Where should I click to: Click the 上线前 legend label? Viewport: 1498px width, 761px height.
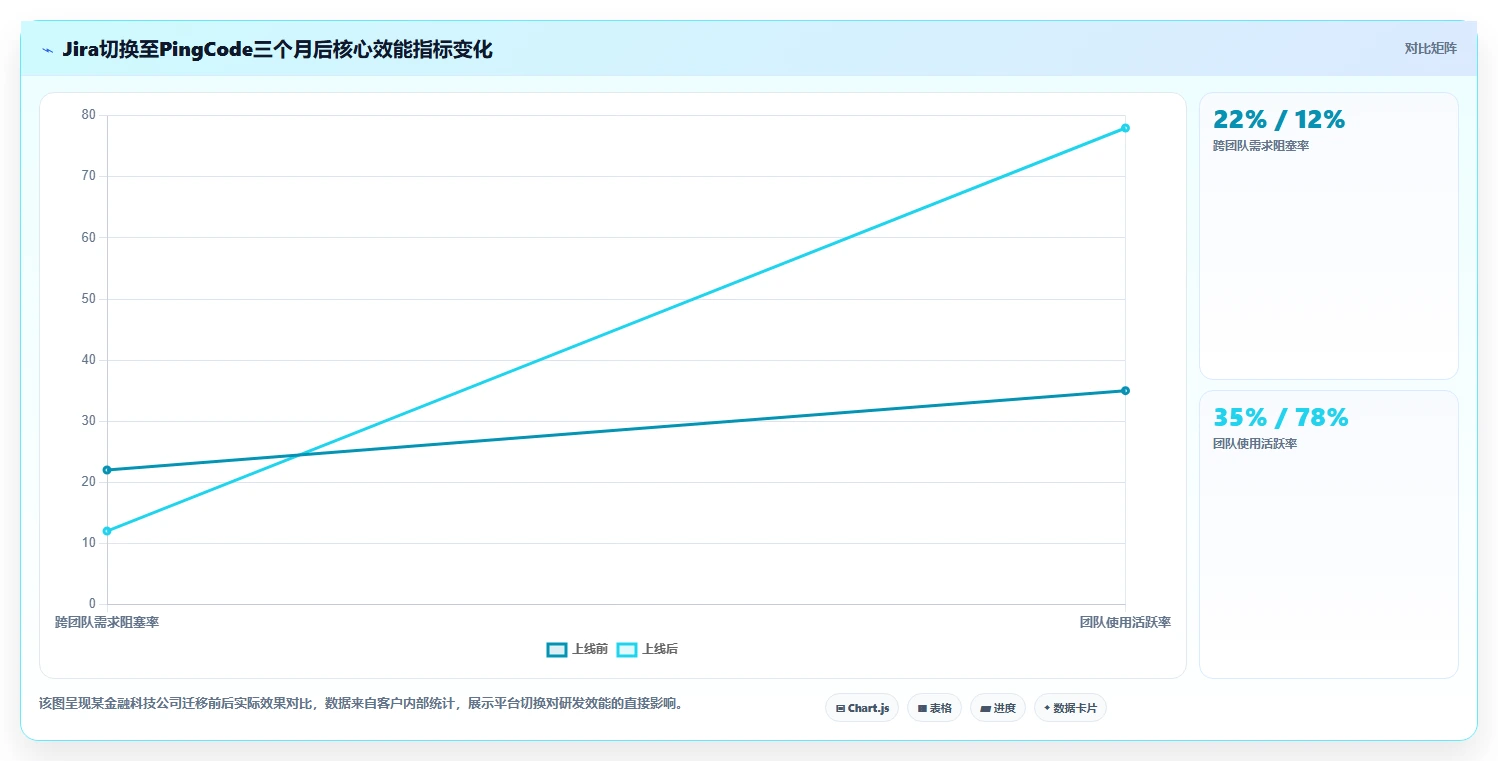click(x=590, y=650)
